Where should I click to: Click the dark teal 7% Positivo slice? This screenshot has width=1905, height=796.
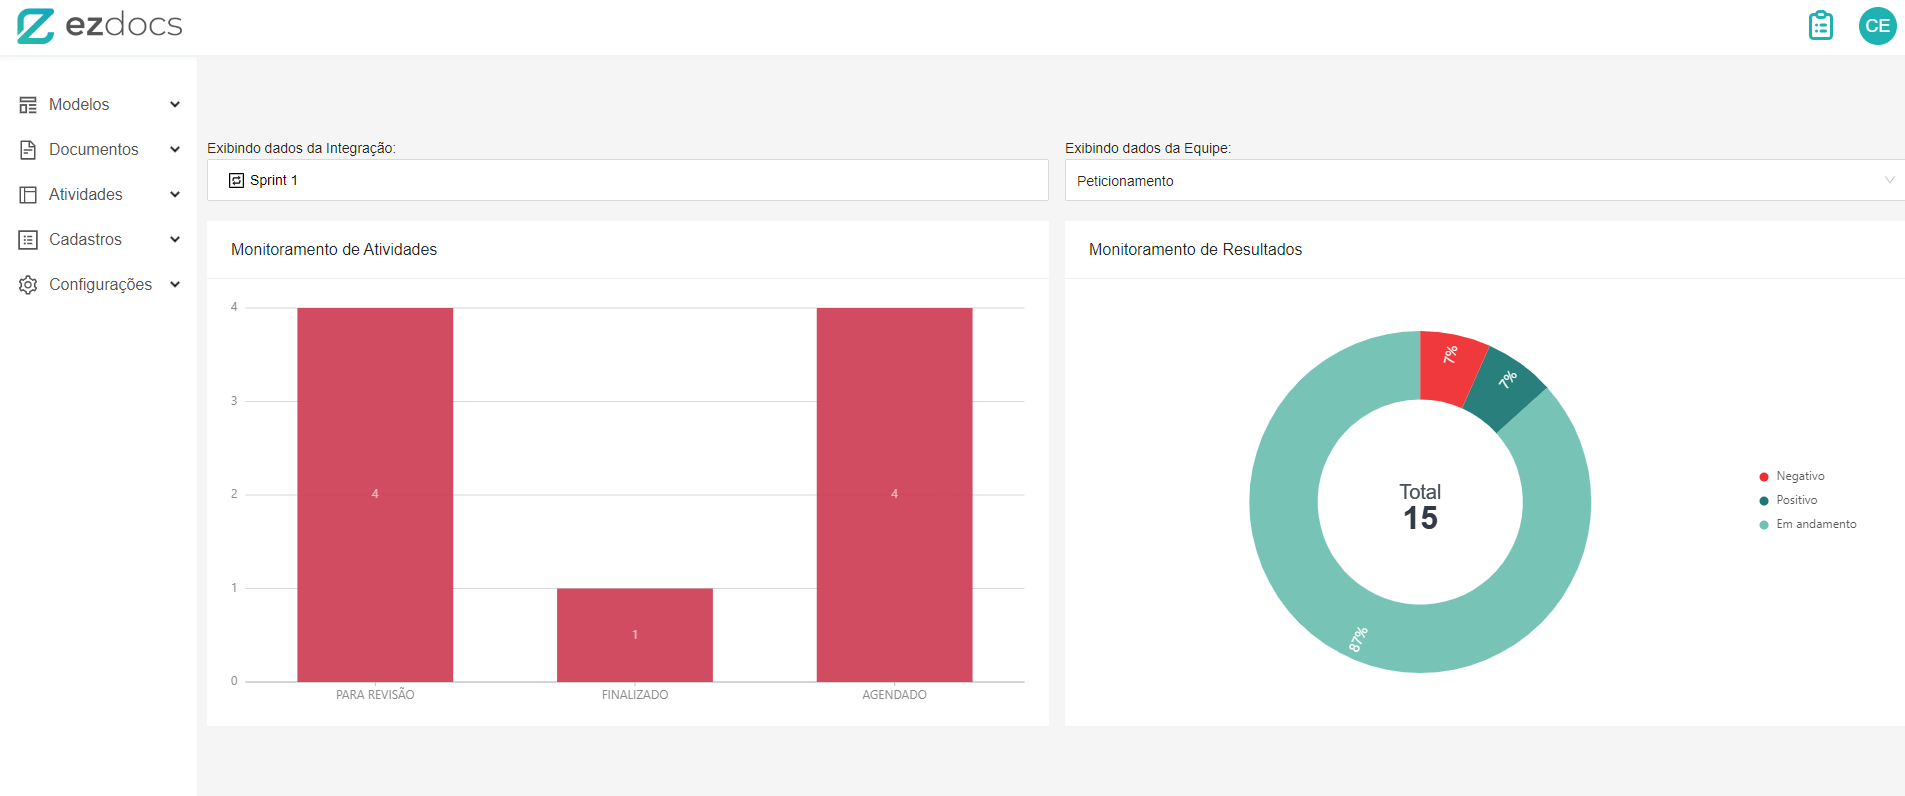point(1507,389)
